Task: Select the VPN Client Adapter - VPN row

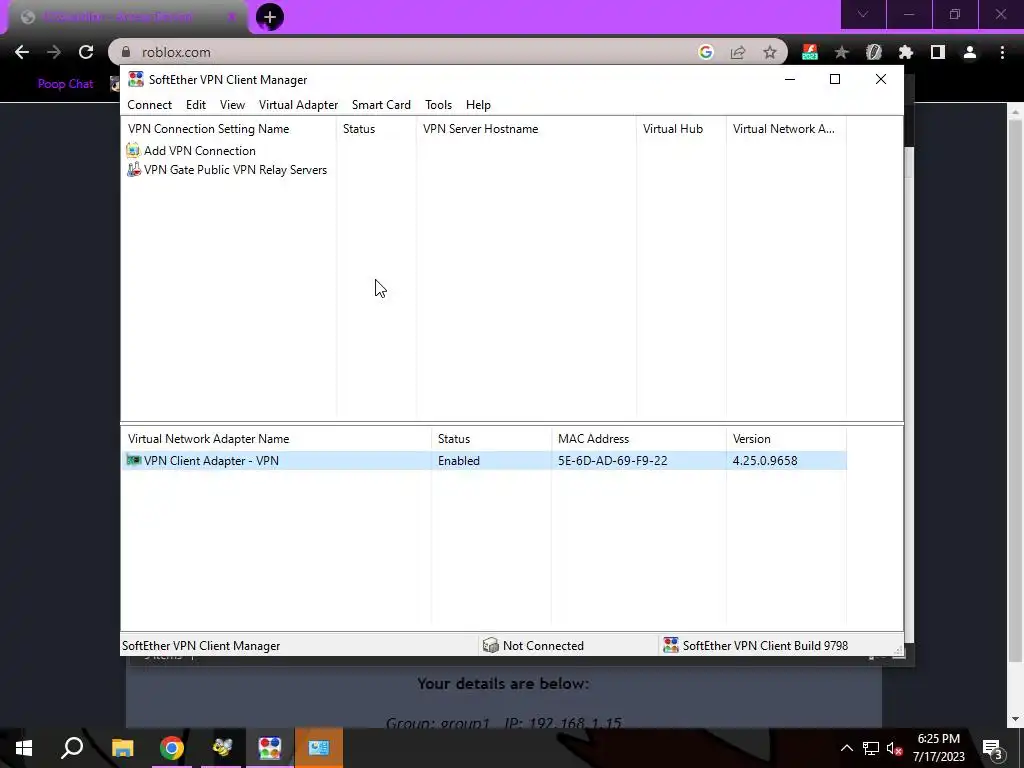Action: pos(484,460)
